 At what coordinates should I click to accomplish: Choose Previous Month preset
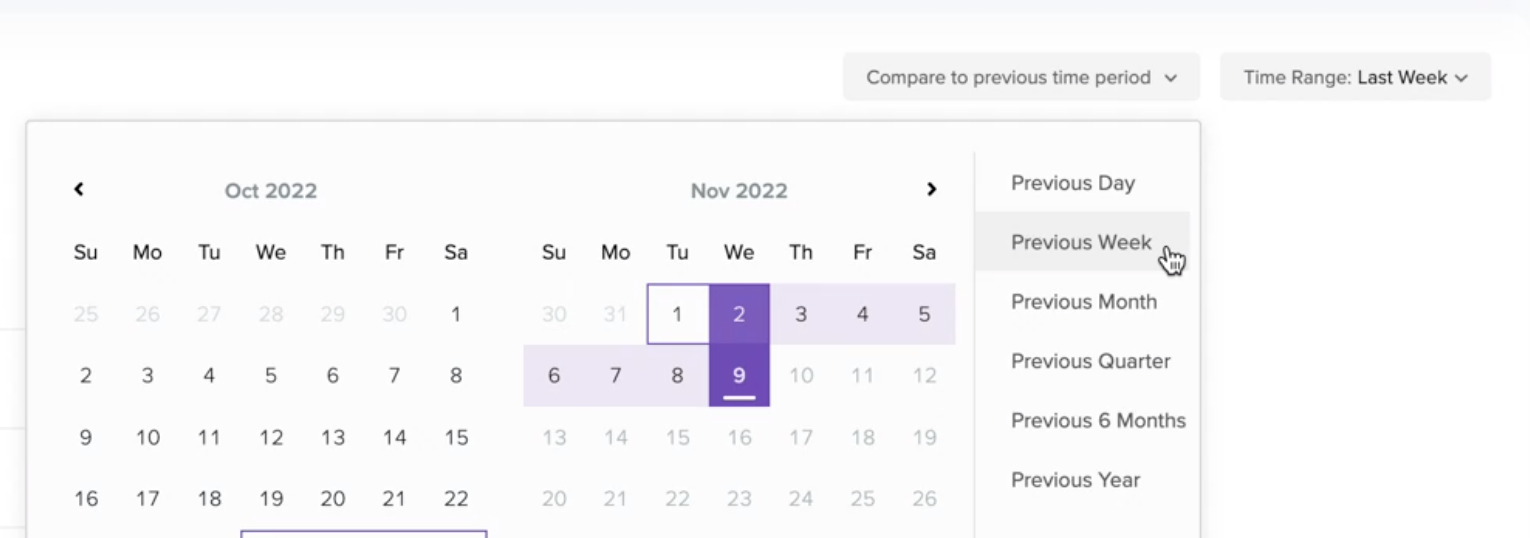point(1083,302)
